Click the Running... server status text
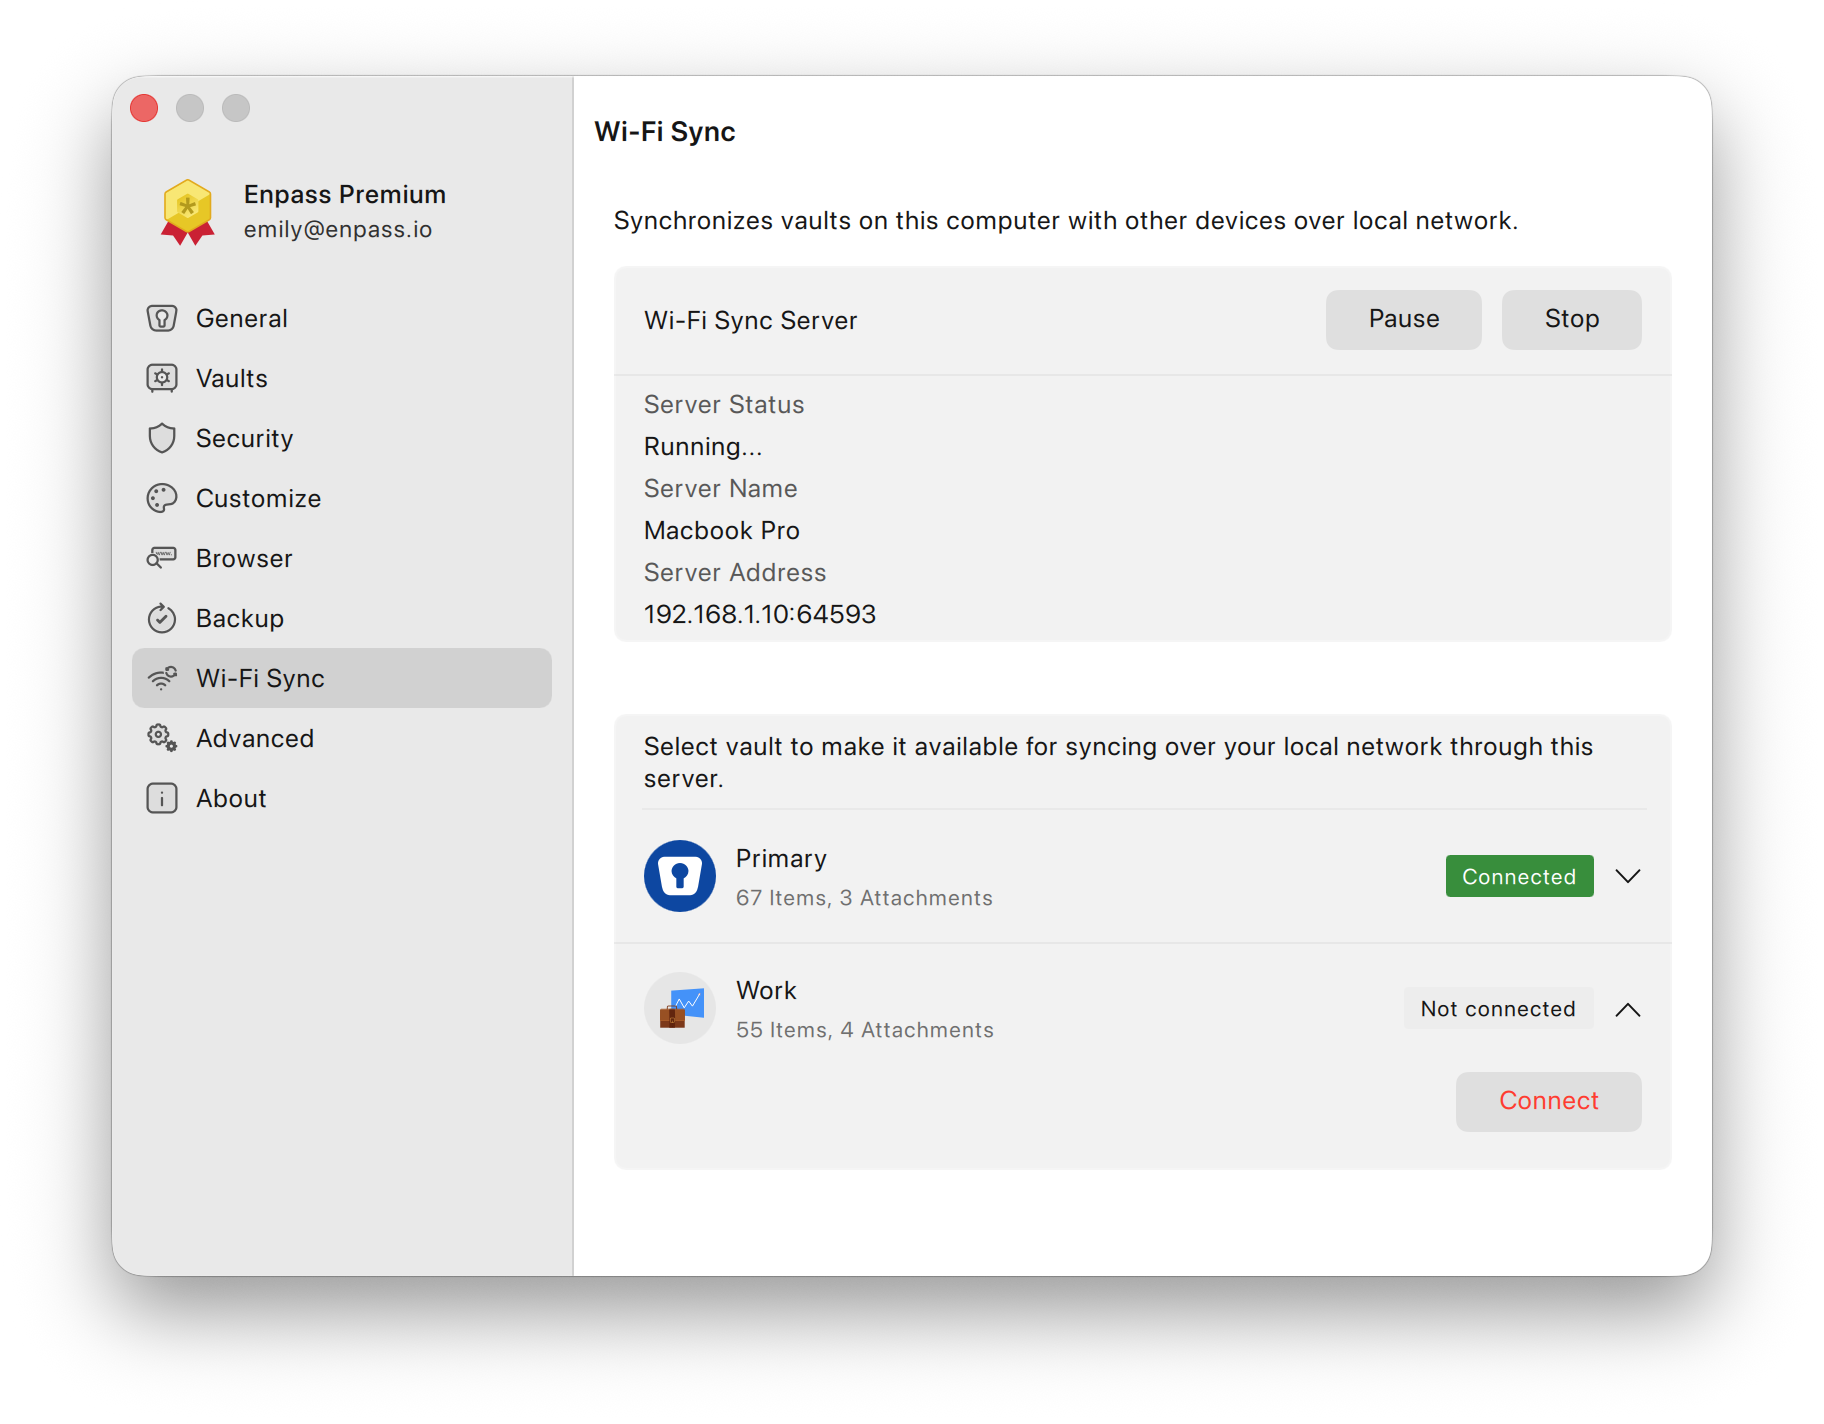Viewport: 1824px width, 1424px height. pyautogui.click(x=703, y=447)
